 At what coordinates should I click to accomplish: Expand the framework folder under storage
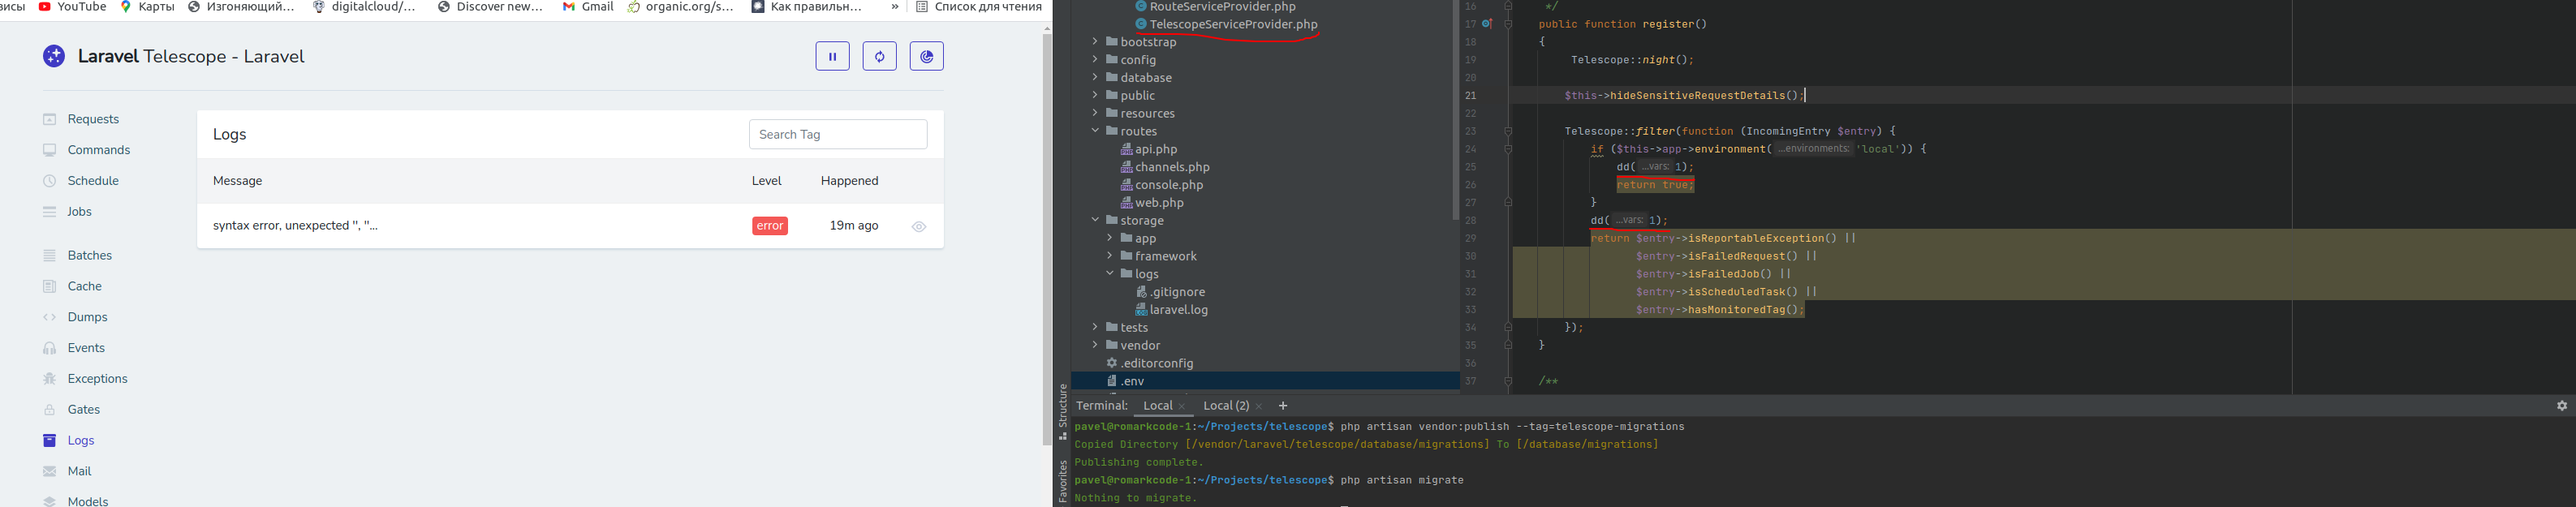(x=1110, y=256)
